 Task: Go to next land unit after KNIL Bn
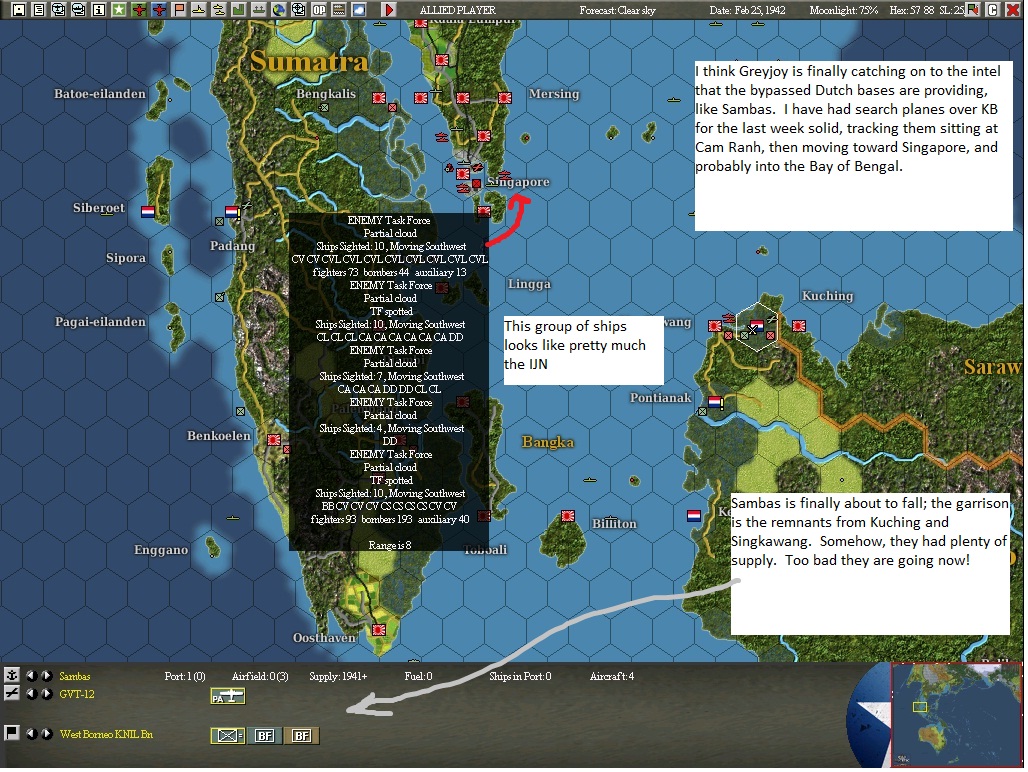click(47, 733)
